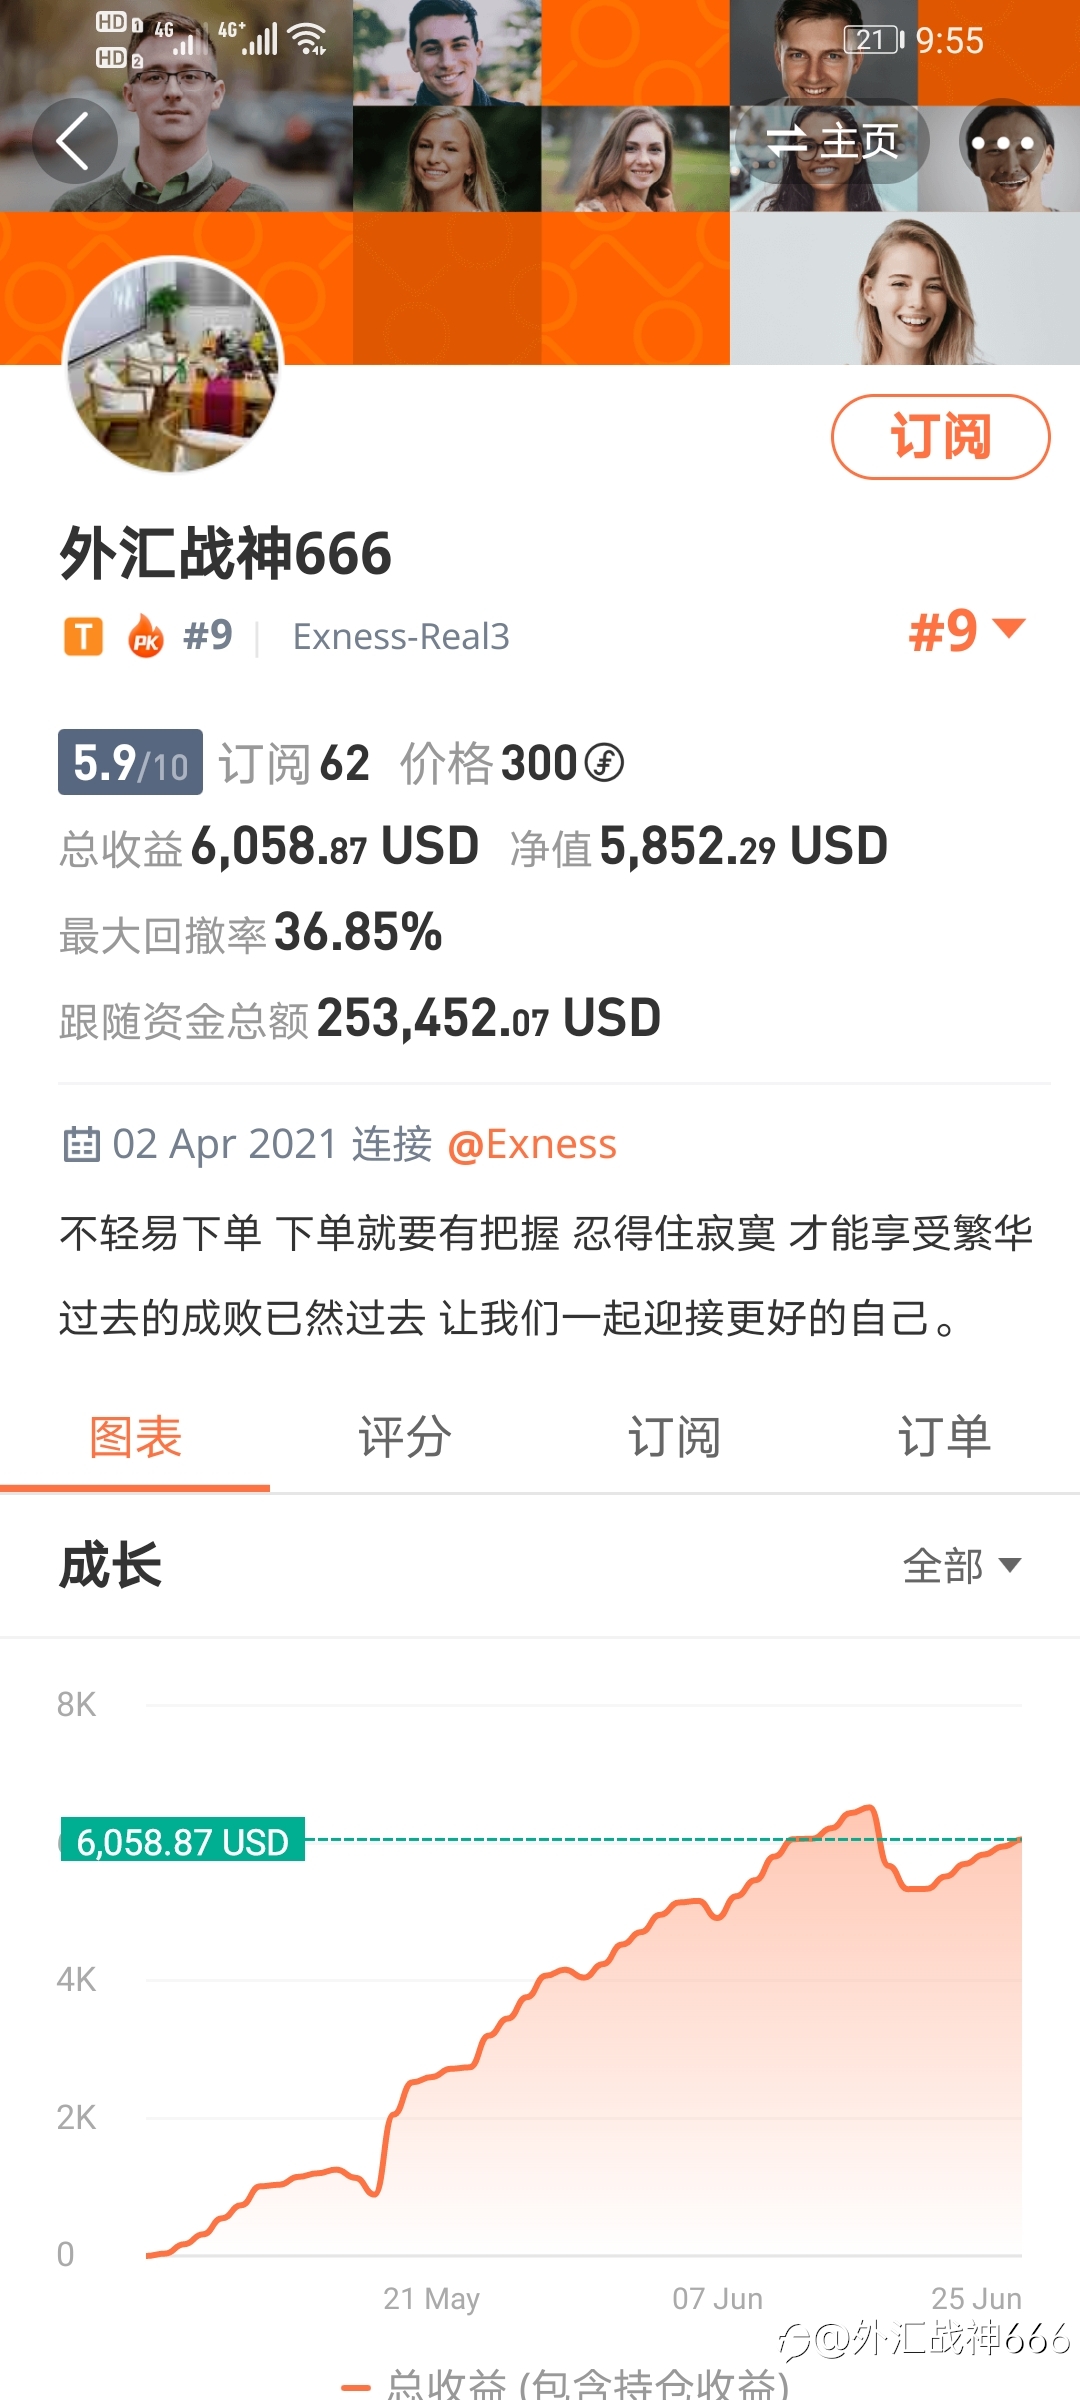Tap the calendar icon before 02 Apr 2021

82,1144
